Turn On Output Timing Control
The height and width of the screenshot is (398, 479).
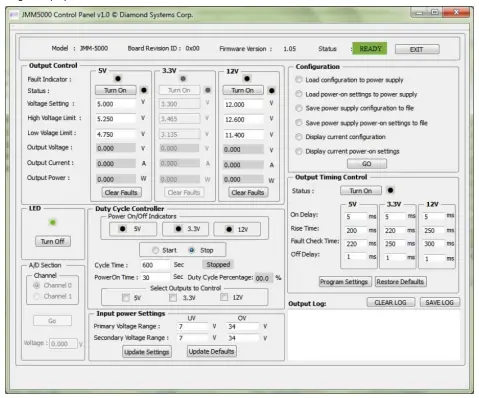point(361,191)
